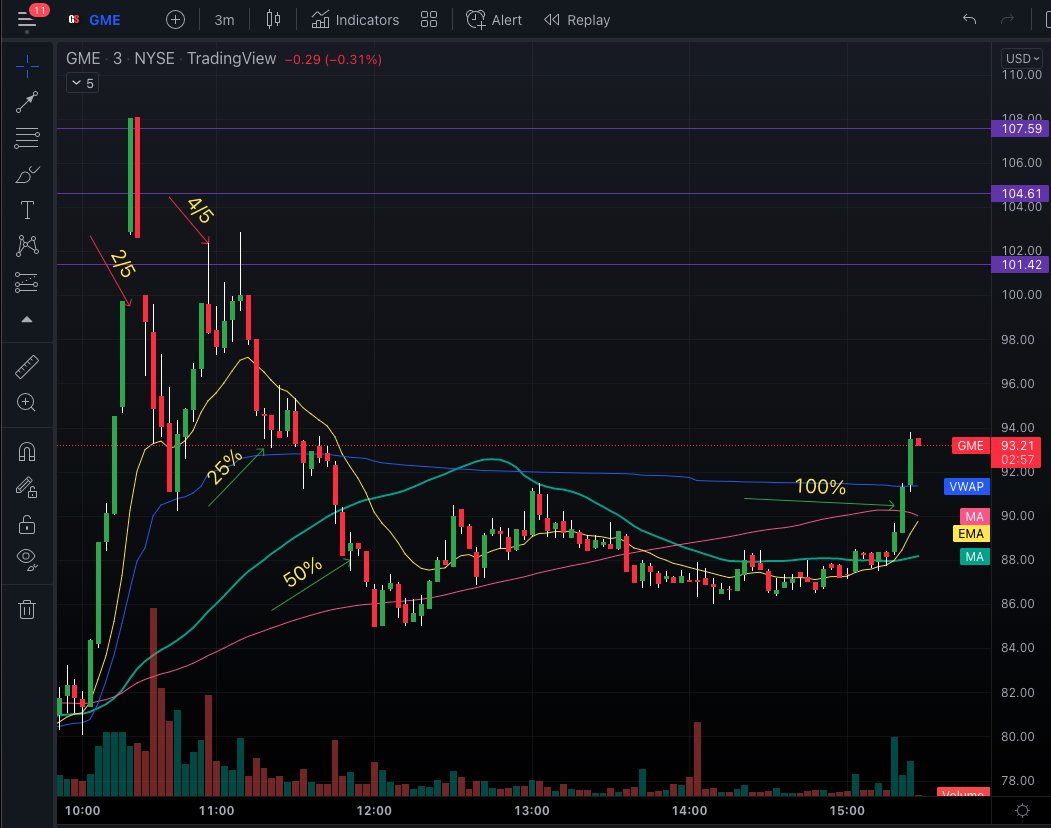Remove drawings with the trash icon

coord(27,609)
